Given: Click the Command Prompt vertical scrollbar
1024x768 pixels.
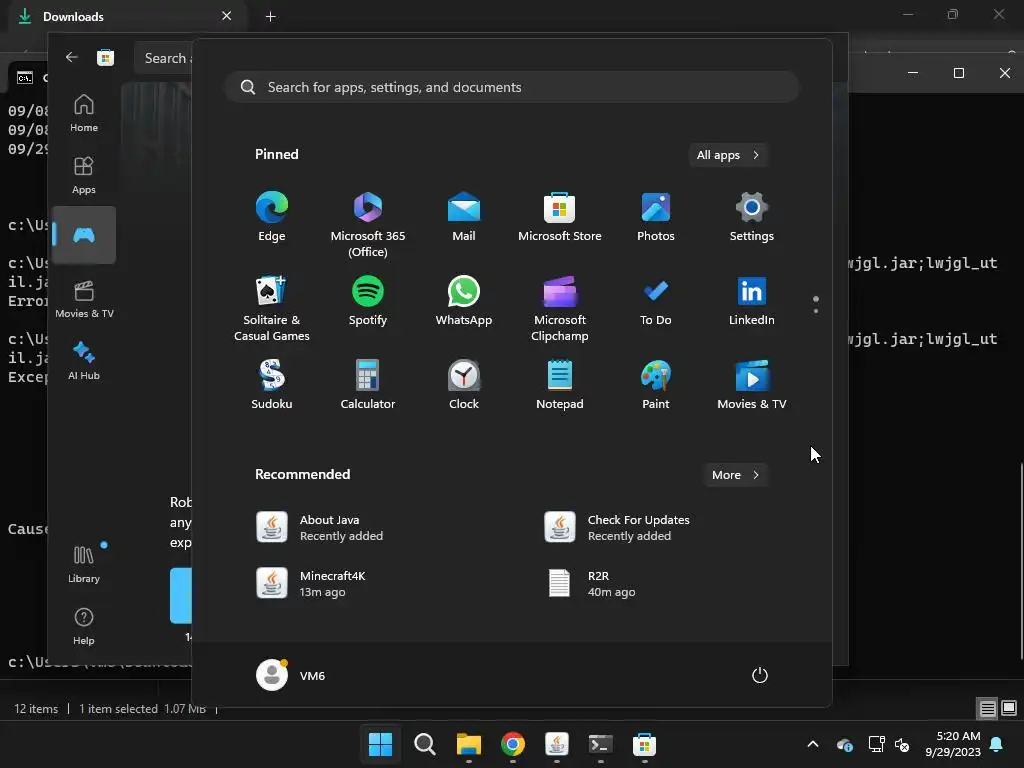Looking at the screenshot, I should 1021,562.
